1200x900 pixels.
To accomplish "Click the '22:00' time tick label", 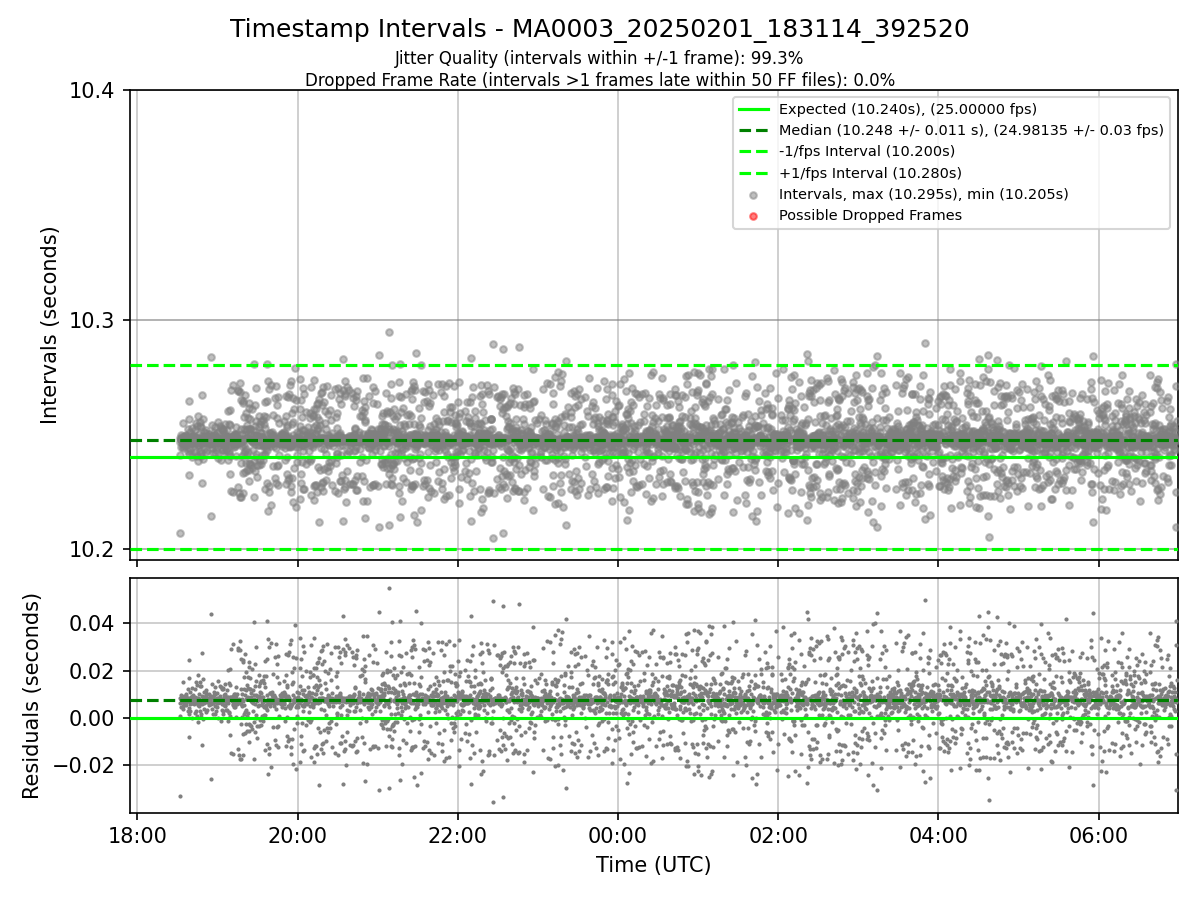I will (457, 834).
